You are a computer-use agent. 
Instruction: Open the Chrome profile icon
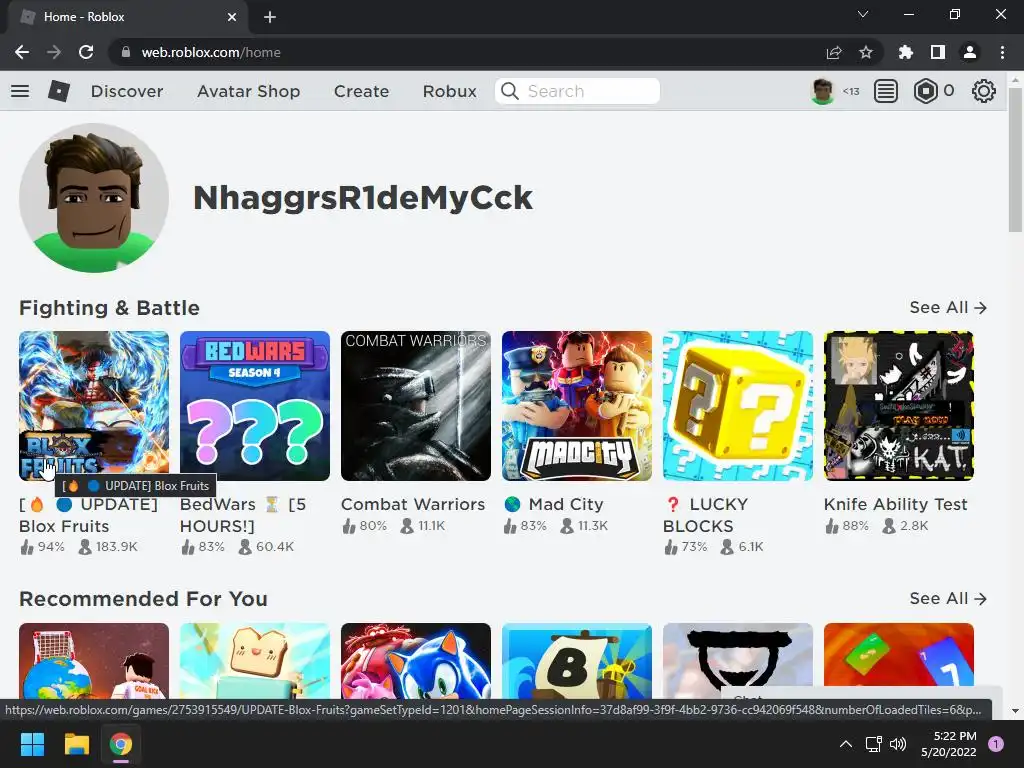point(970,52)
